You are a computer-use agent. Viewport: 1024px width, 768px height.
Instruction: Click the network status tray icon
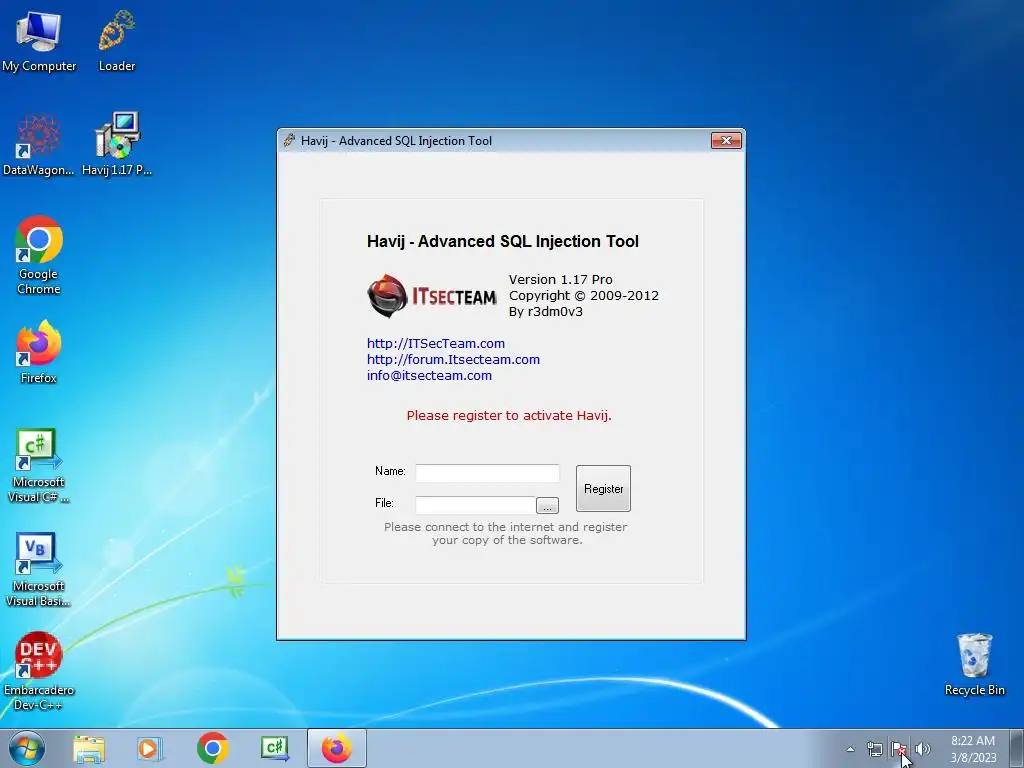[874, 749]
